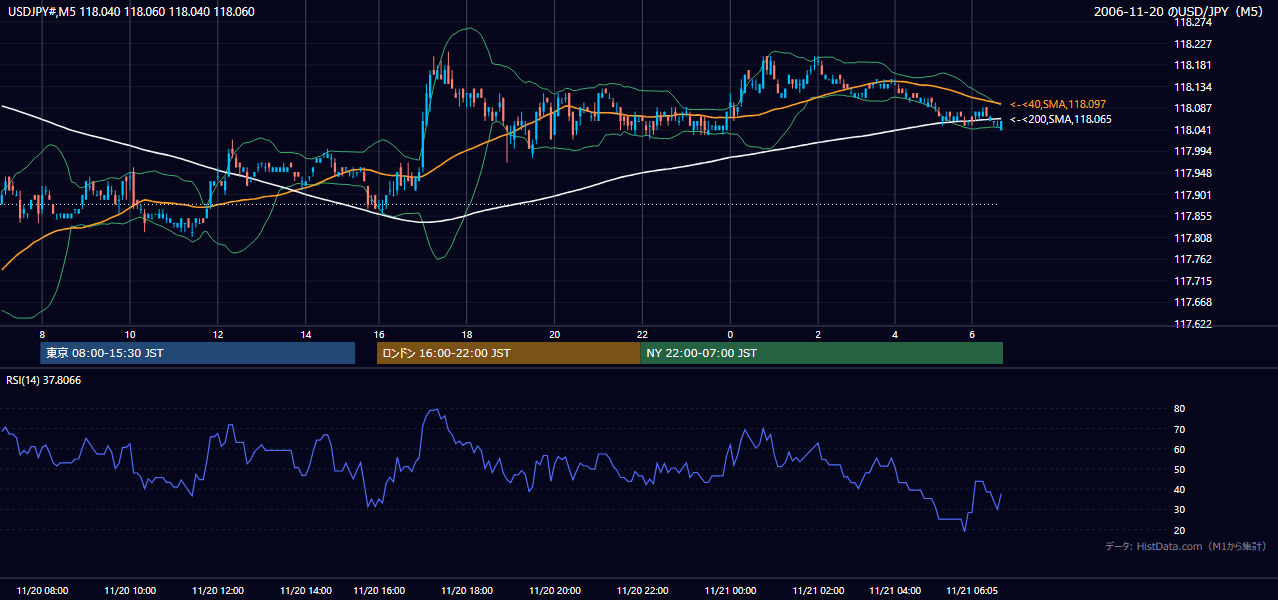Click the 11/21 06:05 time label

tap(972, 591)
